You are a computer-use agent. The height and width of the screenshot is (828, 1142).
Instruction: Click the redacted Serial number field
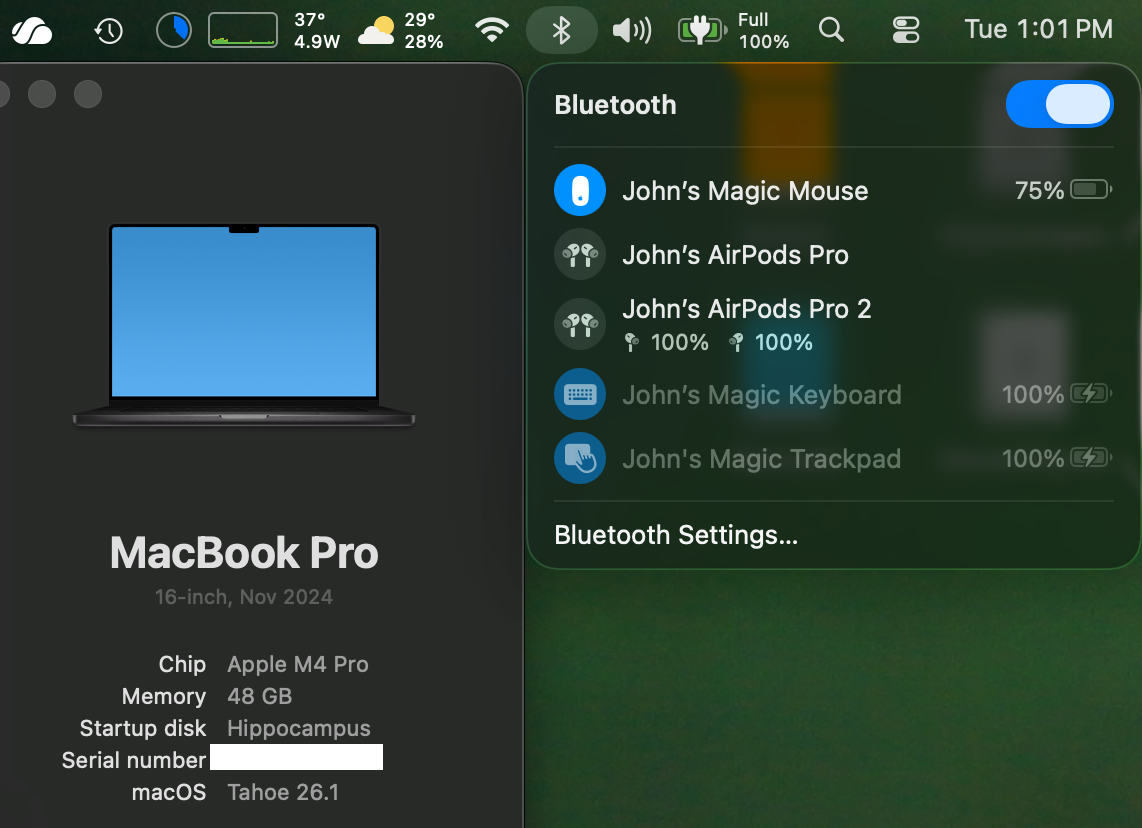click(296, 757)
